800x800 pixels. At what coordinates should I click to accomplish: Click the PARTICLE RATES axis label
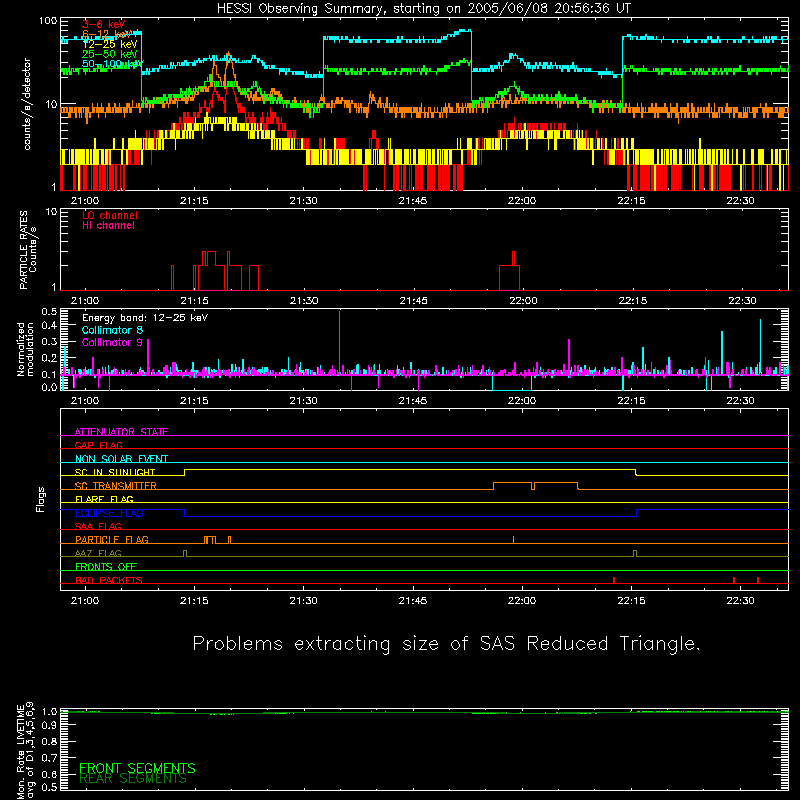(28, 250)
